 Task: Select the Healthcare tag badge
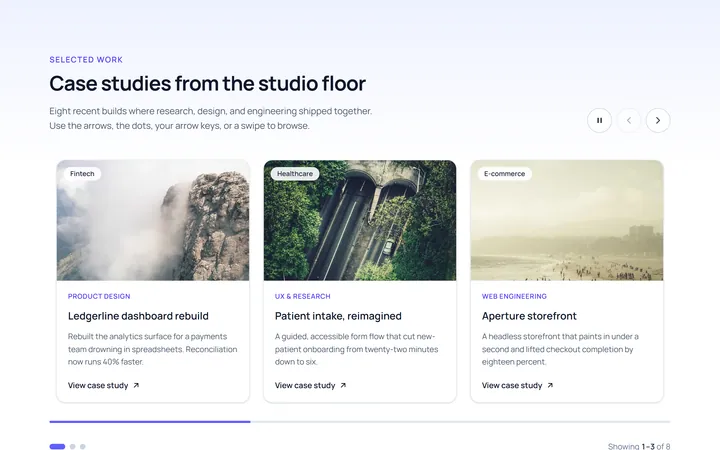(x=295, y=174)
